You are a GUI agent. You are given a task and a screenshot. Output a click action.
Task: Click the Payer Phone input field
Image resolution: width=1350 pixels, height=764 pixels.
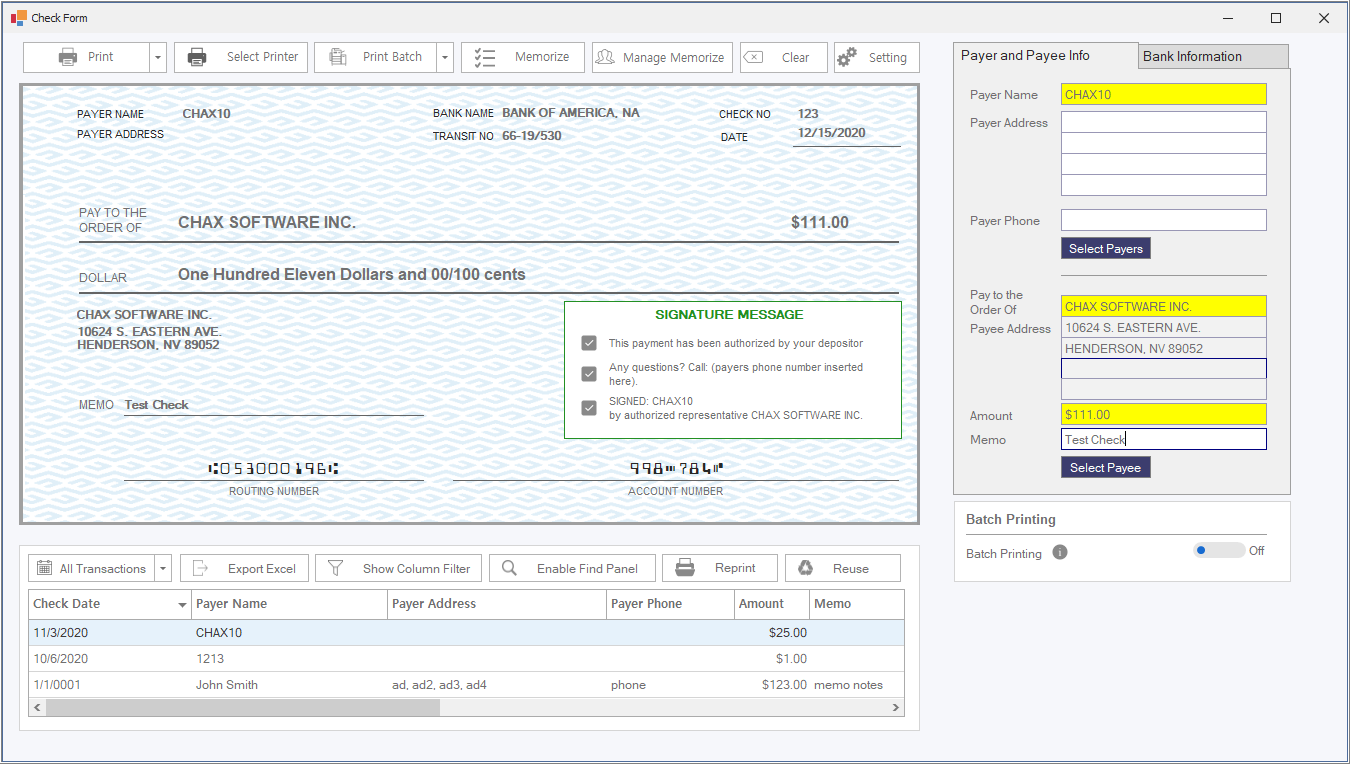pyautogui.click(x=1163, y=220)
